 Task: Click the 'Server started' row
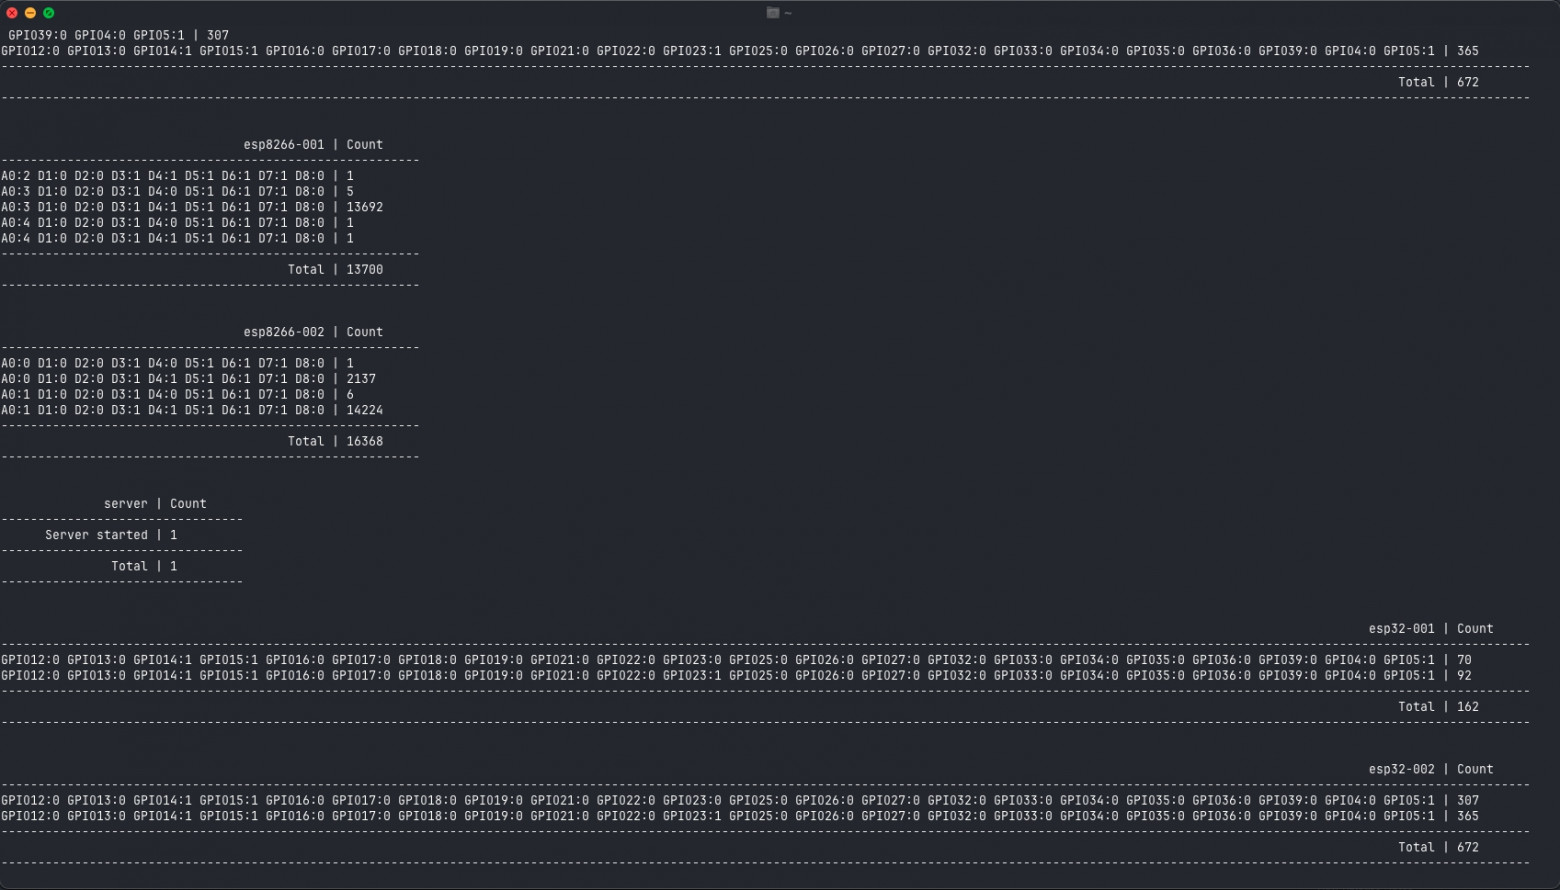pyautogui.click(x=111, y=535)
